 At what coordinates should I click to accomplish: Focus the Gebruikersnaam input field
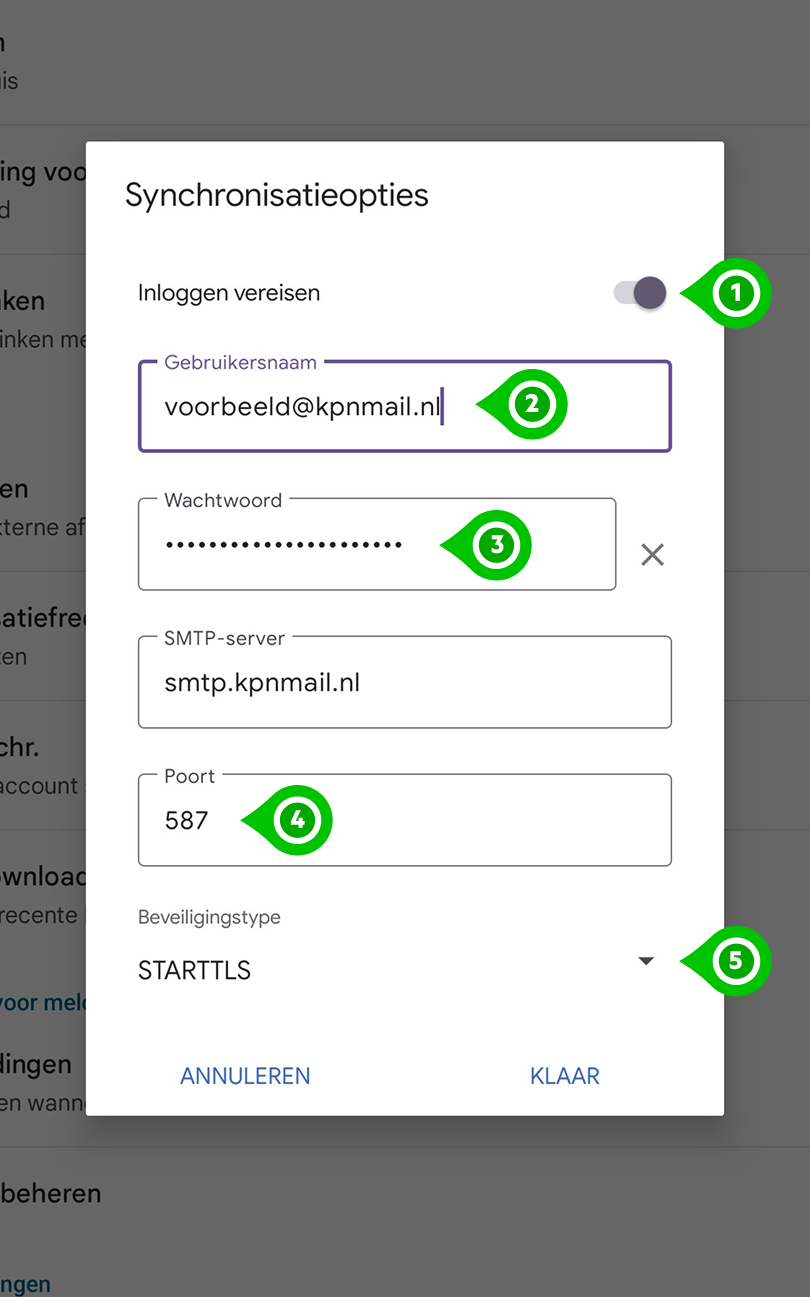click(300, 406)
